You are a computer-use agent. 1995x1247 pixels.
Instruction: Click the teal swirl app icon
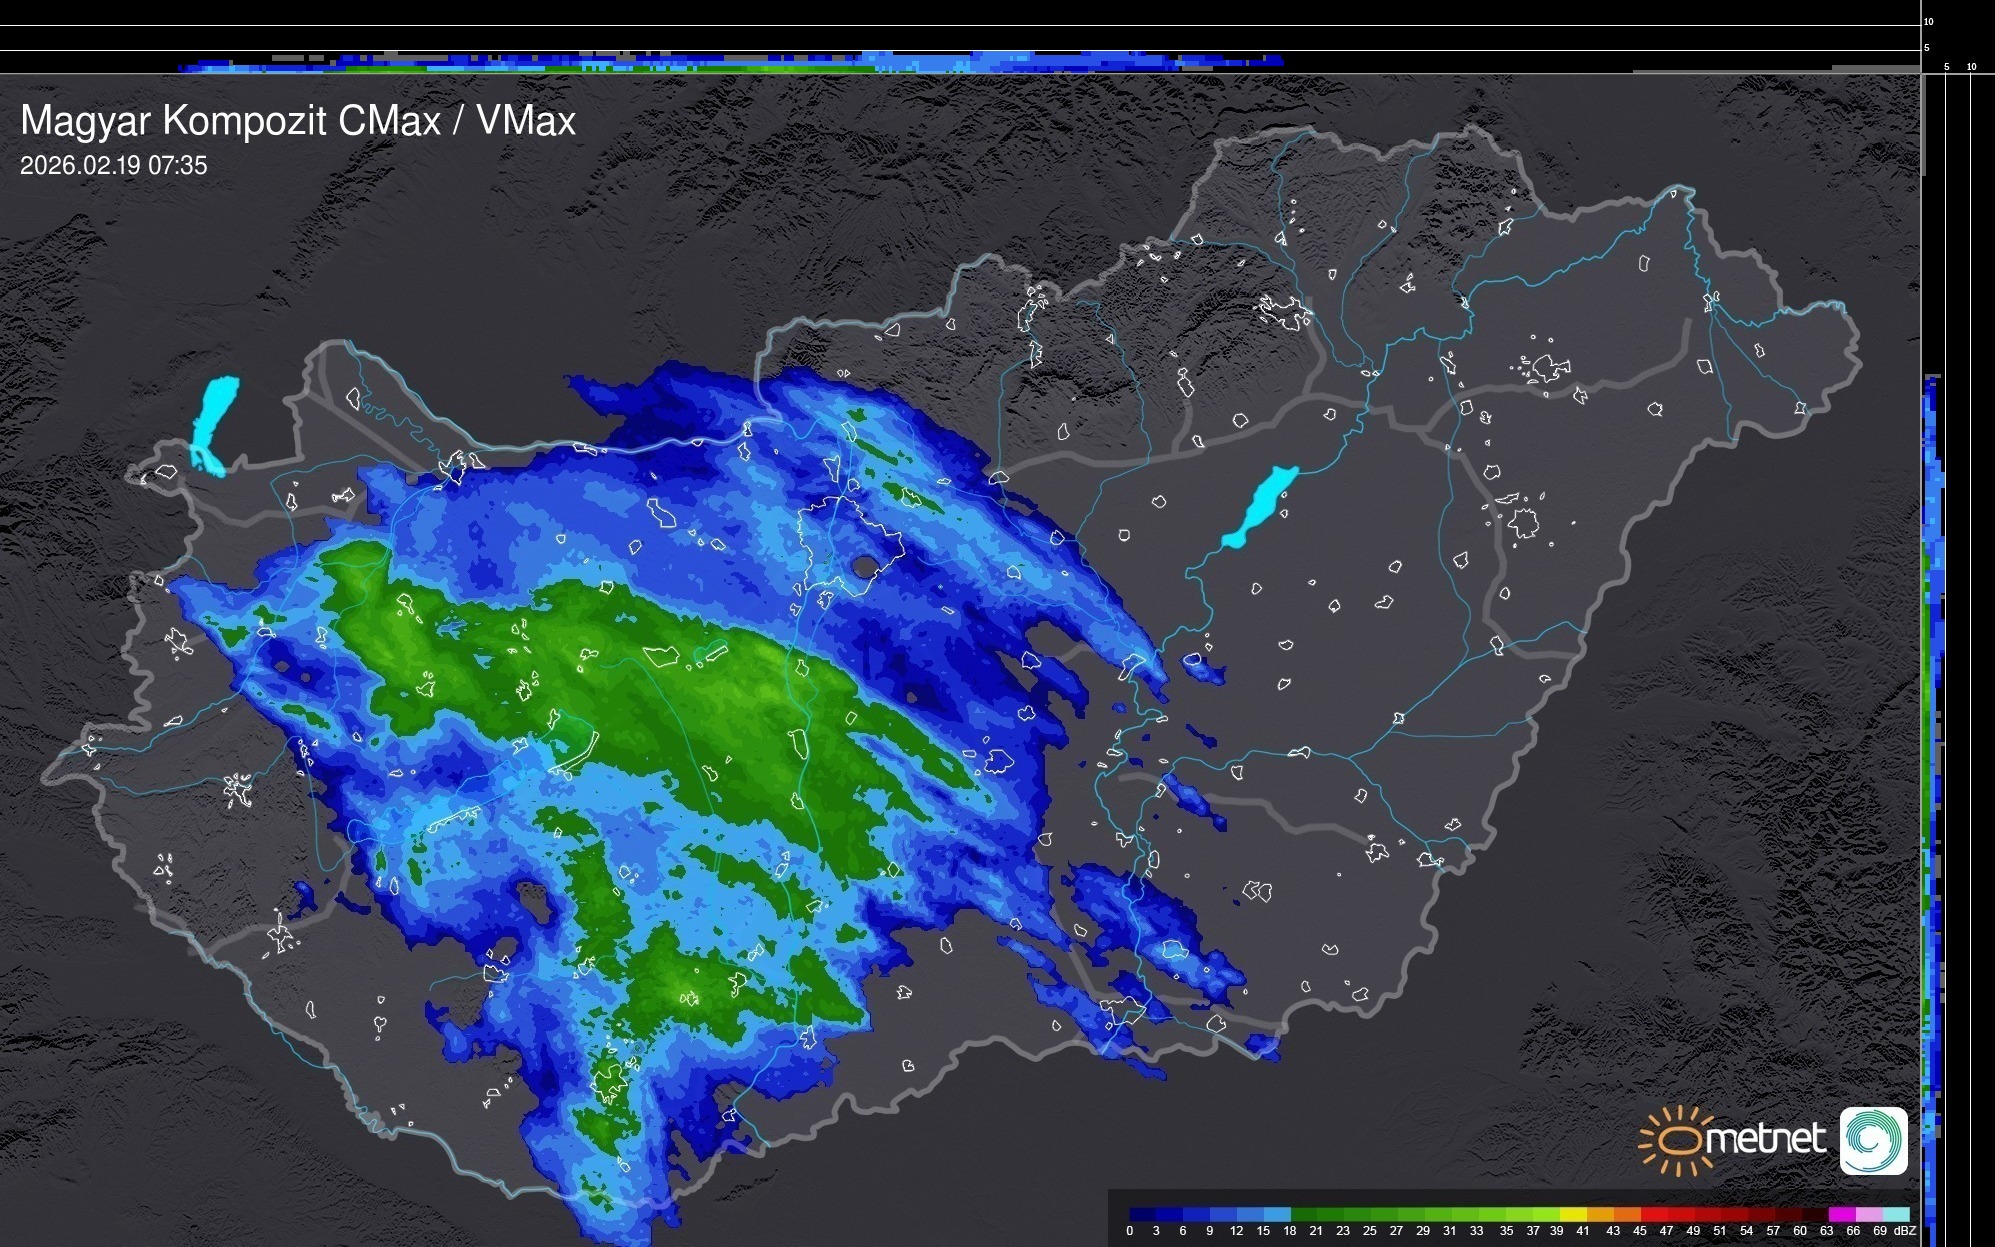pos(1873,1140)
